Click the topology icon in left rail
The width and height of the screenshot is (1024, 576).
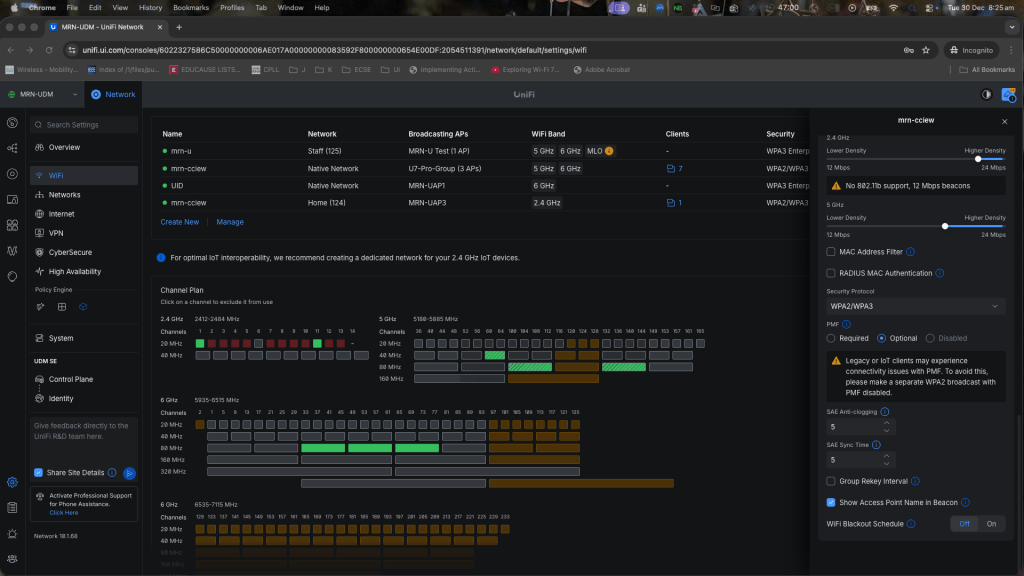coord(12,148)
